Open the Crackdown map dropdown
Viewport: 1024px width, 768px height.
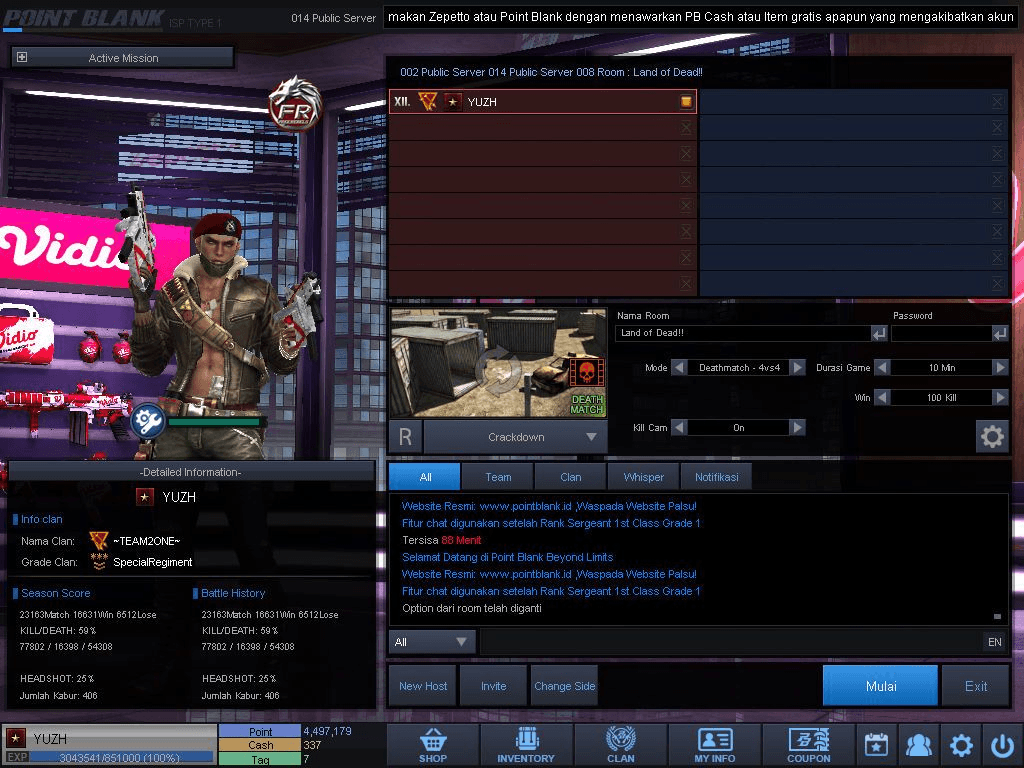coord(517,437)
